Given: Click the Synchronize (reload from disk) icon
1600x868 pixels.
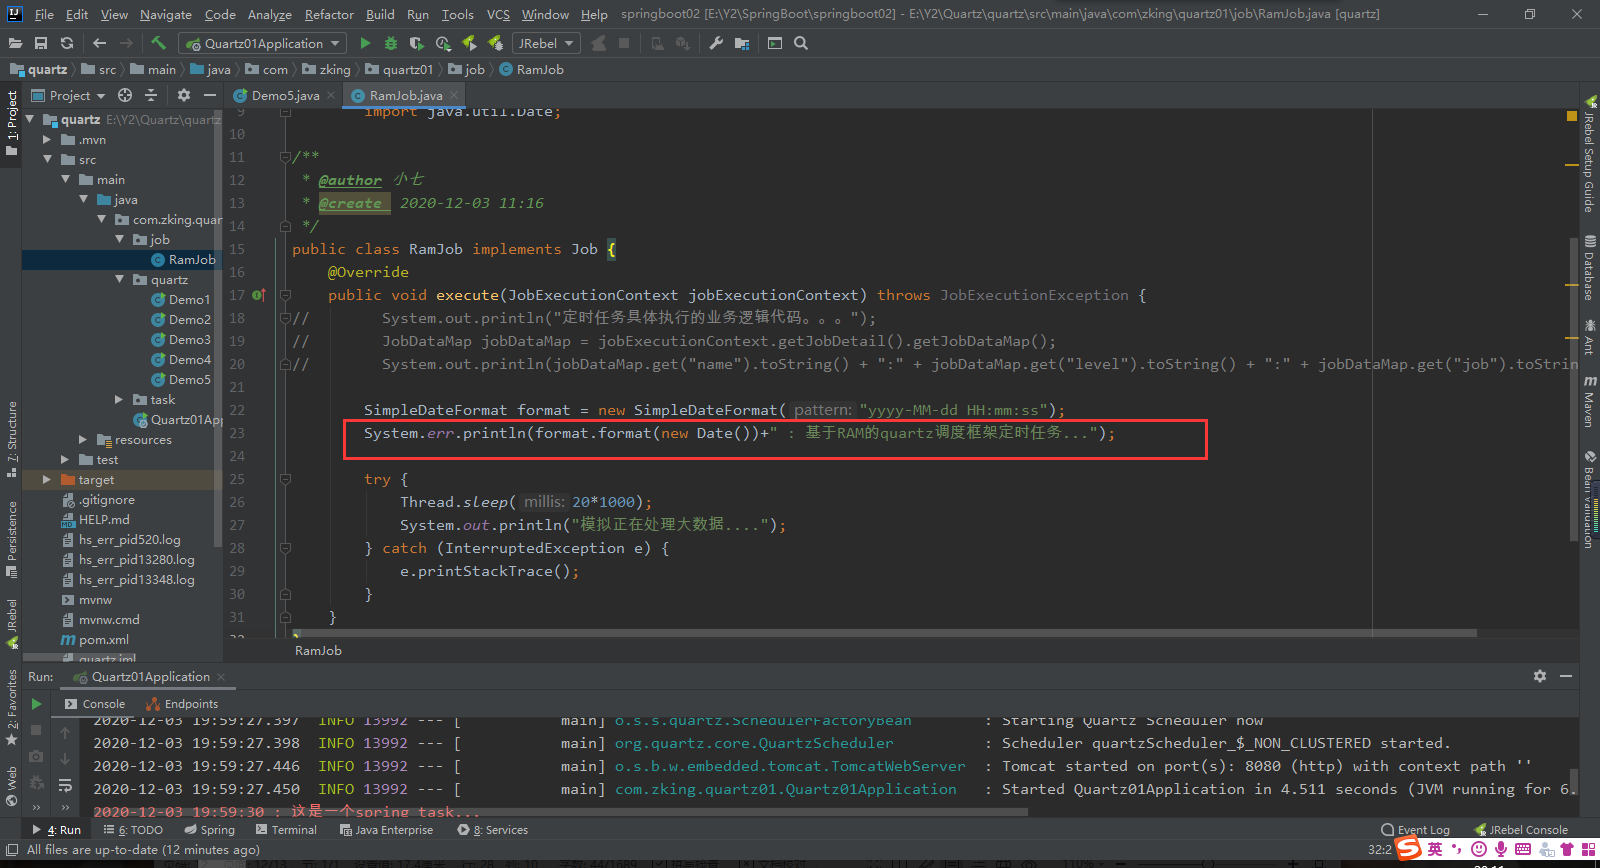Looking at the screenshot, I should pyautogui.click(x=67, y=43).
